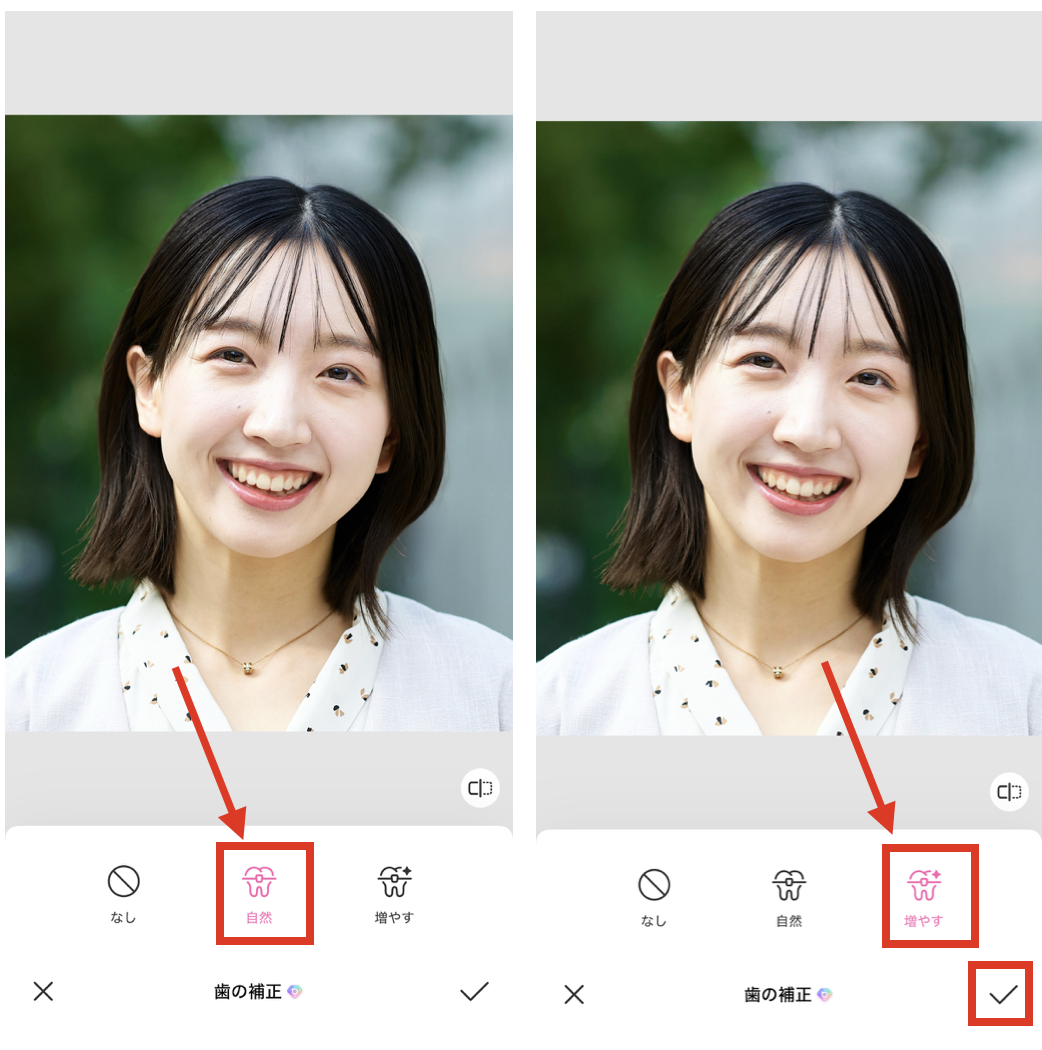Disable correction by selecting なし on the right panel
This screenshot has height=1050, width=1042.
pos(654,885)
